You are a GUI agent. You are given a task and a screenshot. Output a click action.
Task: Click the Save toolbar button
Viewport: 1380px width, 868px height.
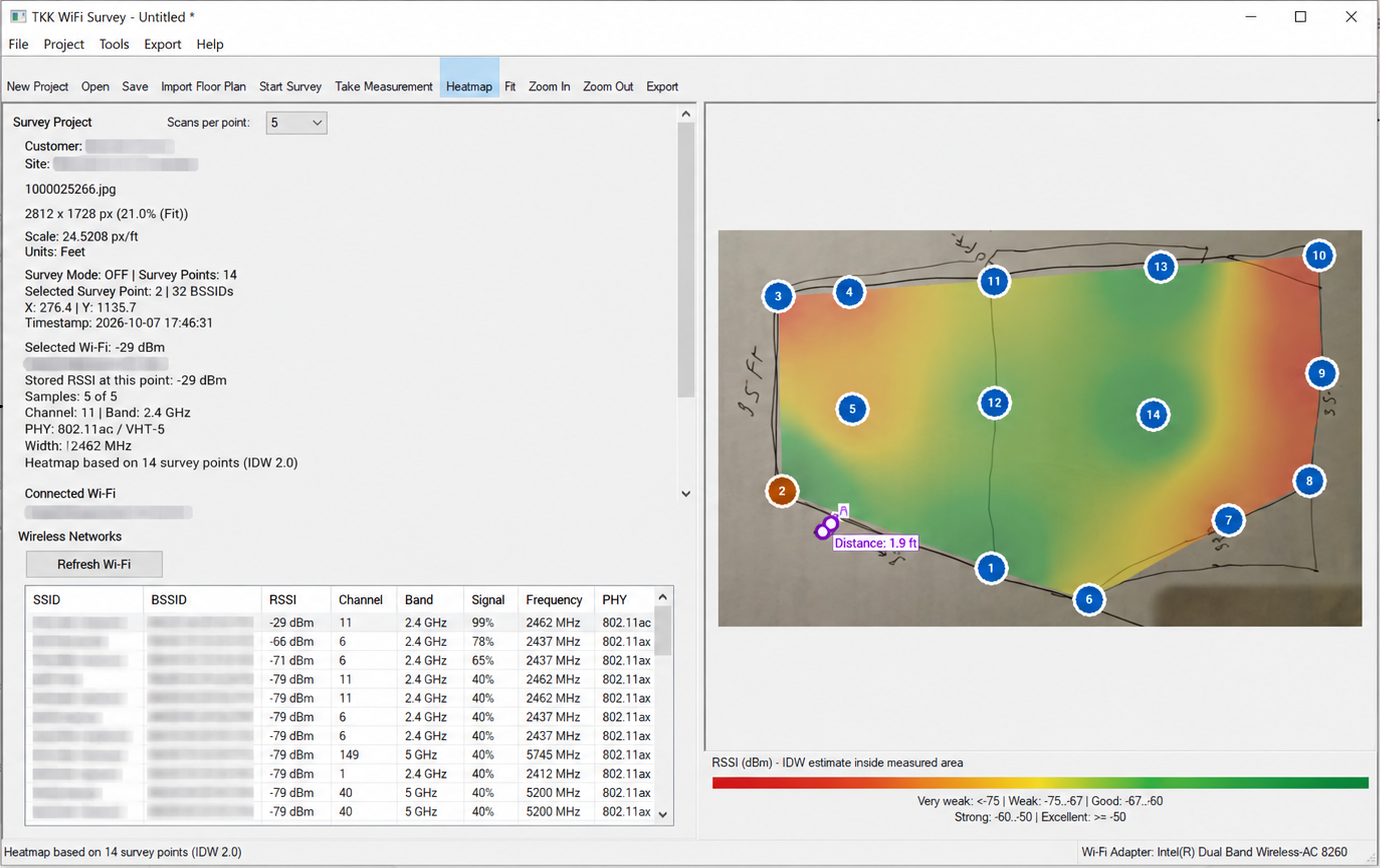[x=135, y=86]
